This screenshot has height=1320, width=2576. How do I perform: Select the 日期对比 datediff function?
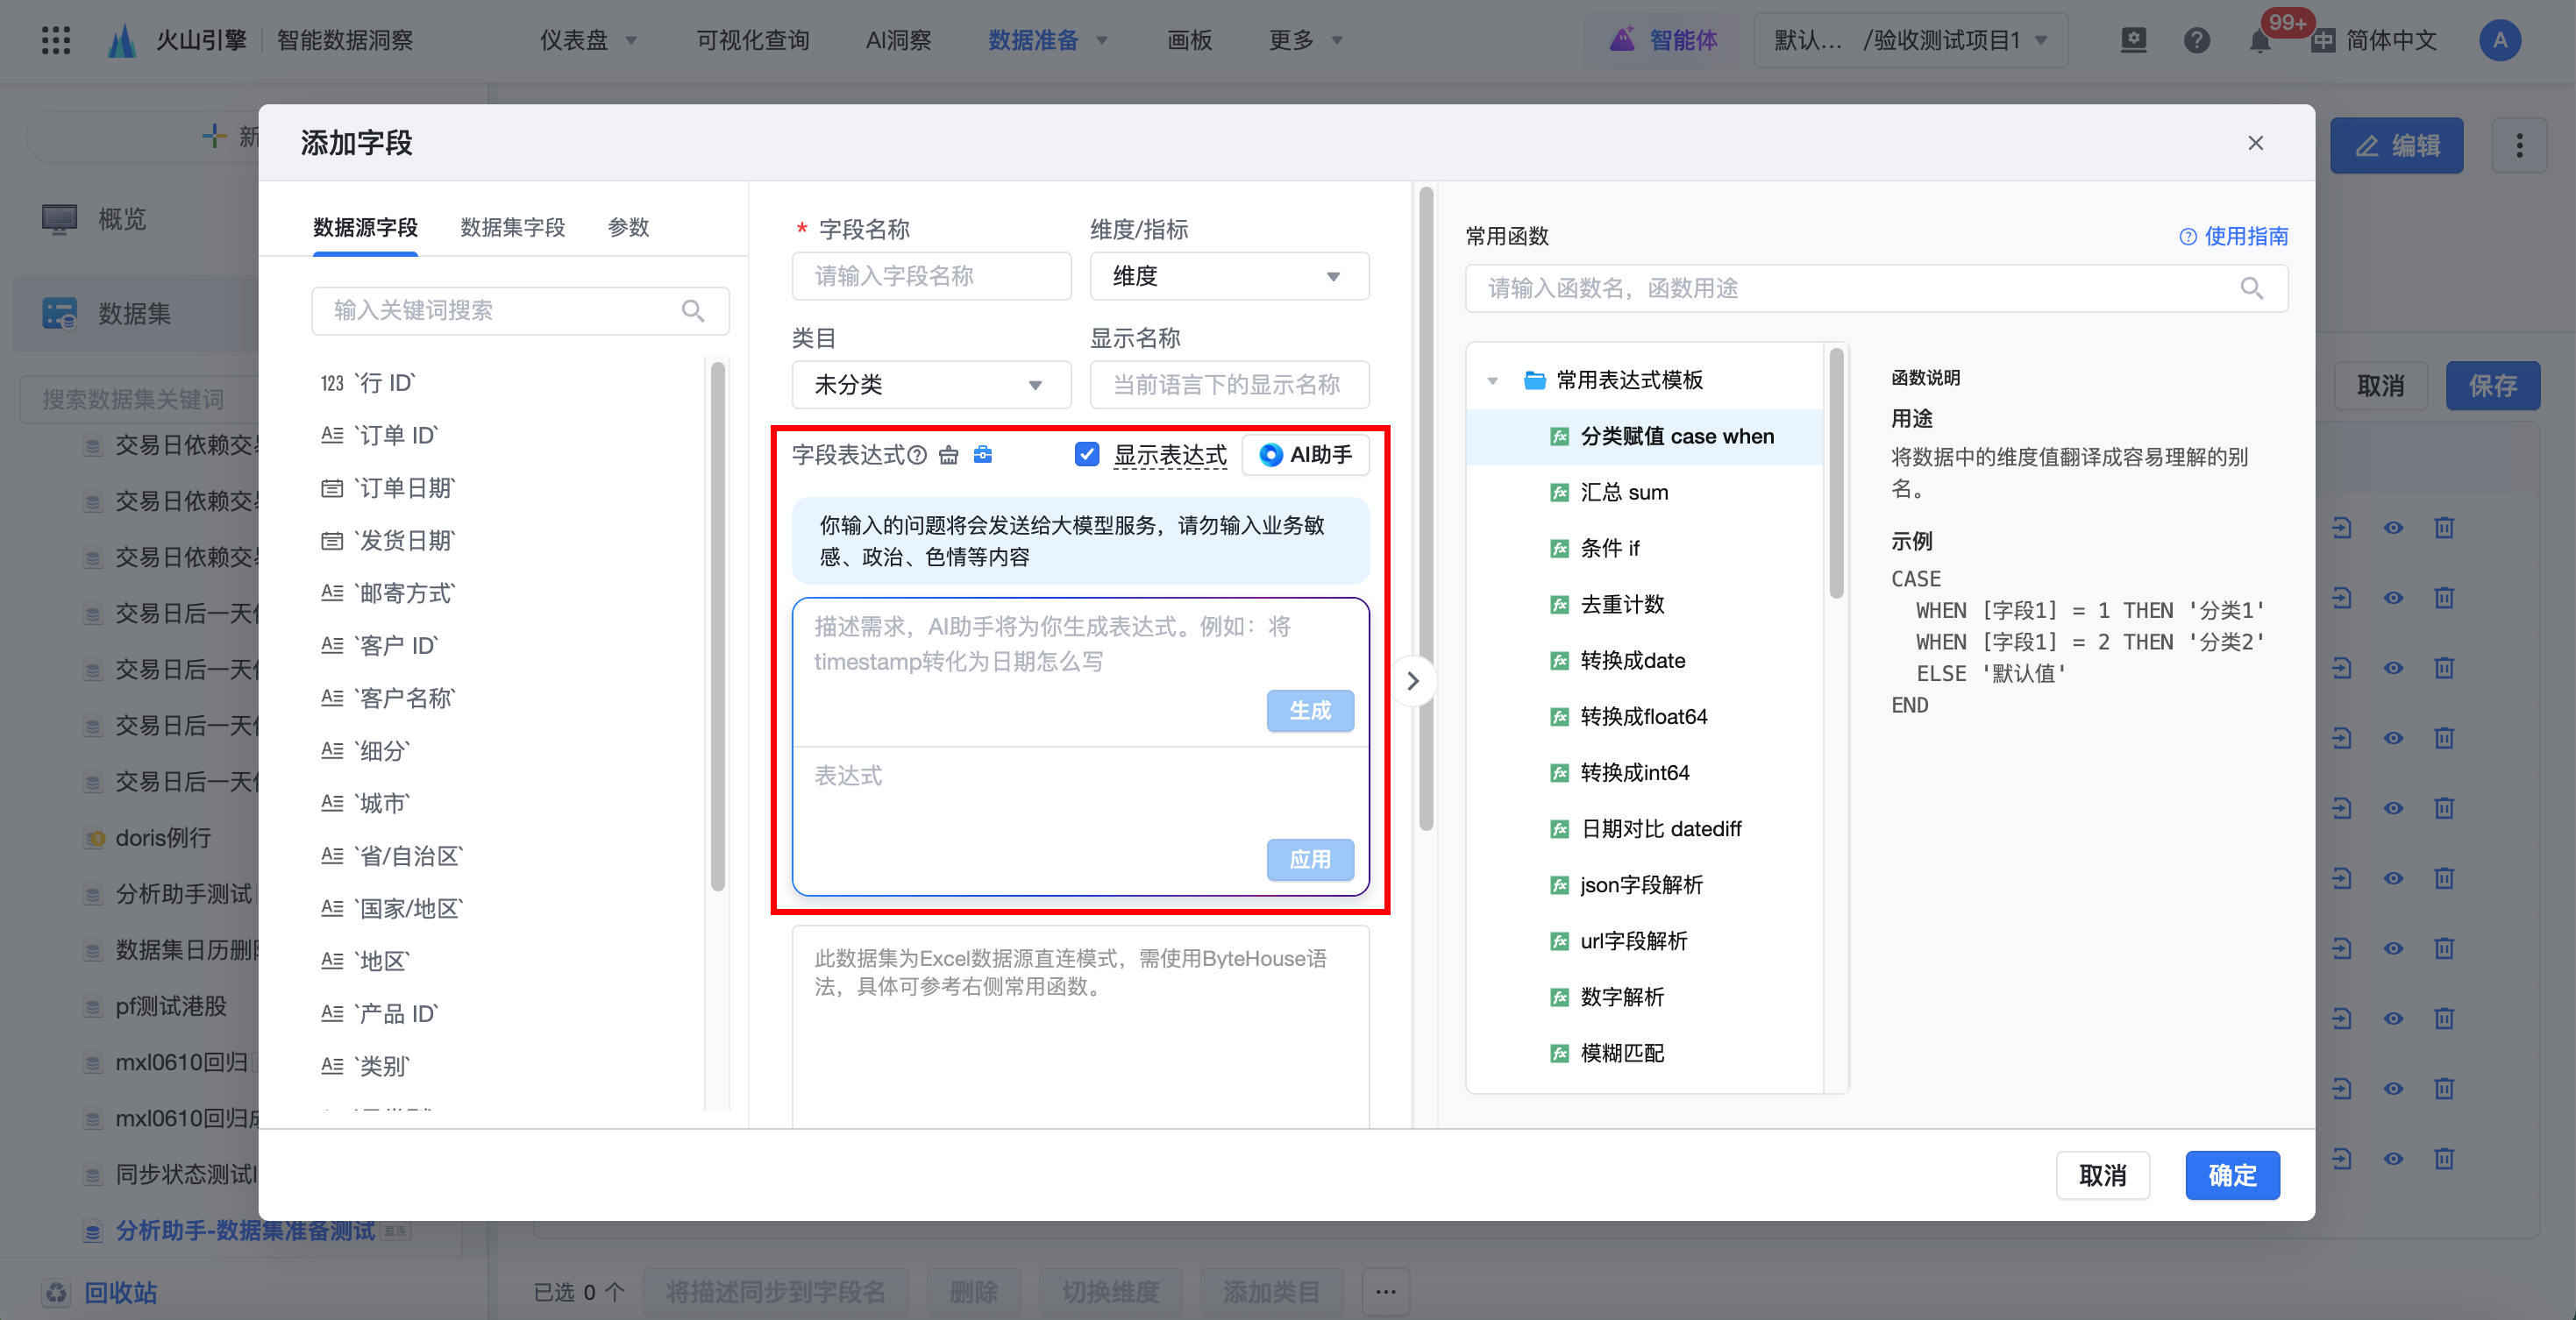click(x=1645, y=829)
